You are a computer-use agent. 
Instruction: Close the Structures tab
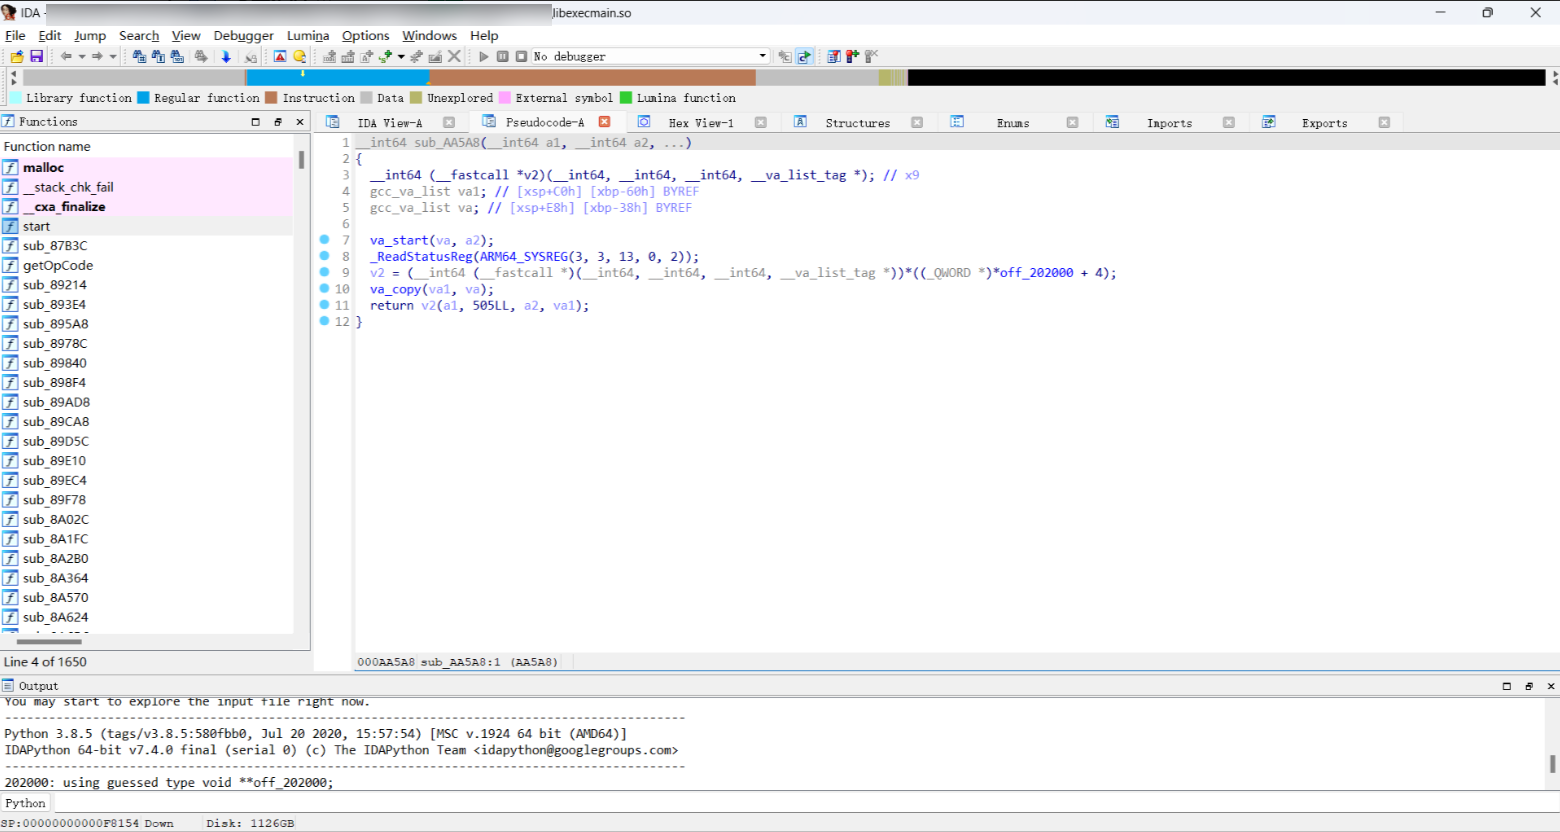click(916, 122)
